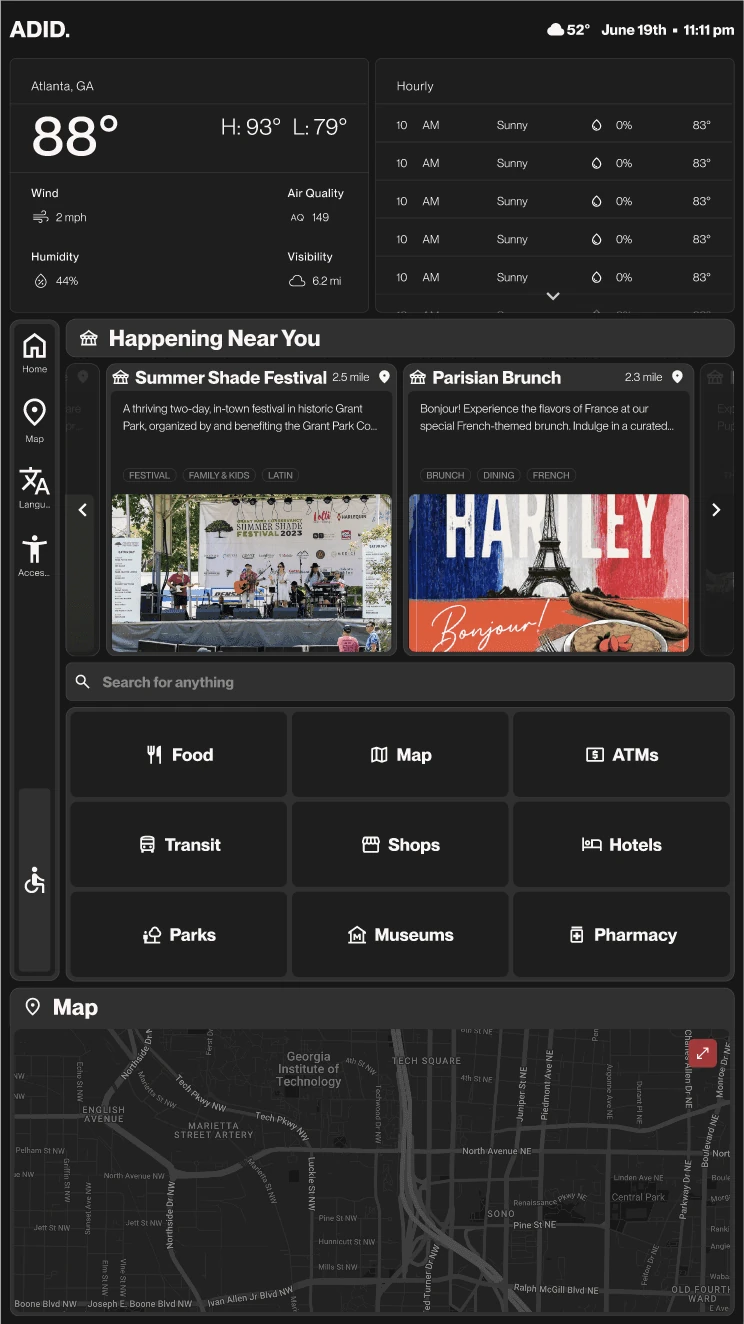Browse the Hotels category
This screenshot has height=1324, width=744.
pos(622,845)
